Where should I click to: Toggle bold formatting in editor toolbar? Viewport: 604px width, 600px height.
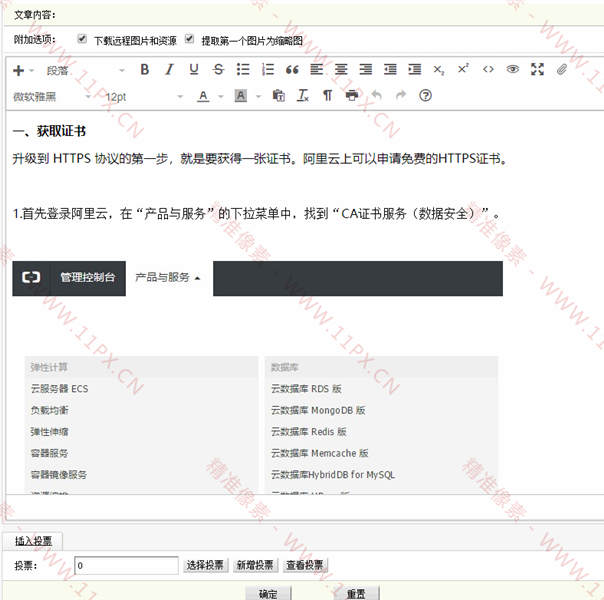(x=144, y=70)
